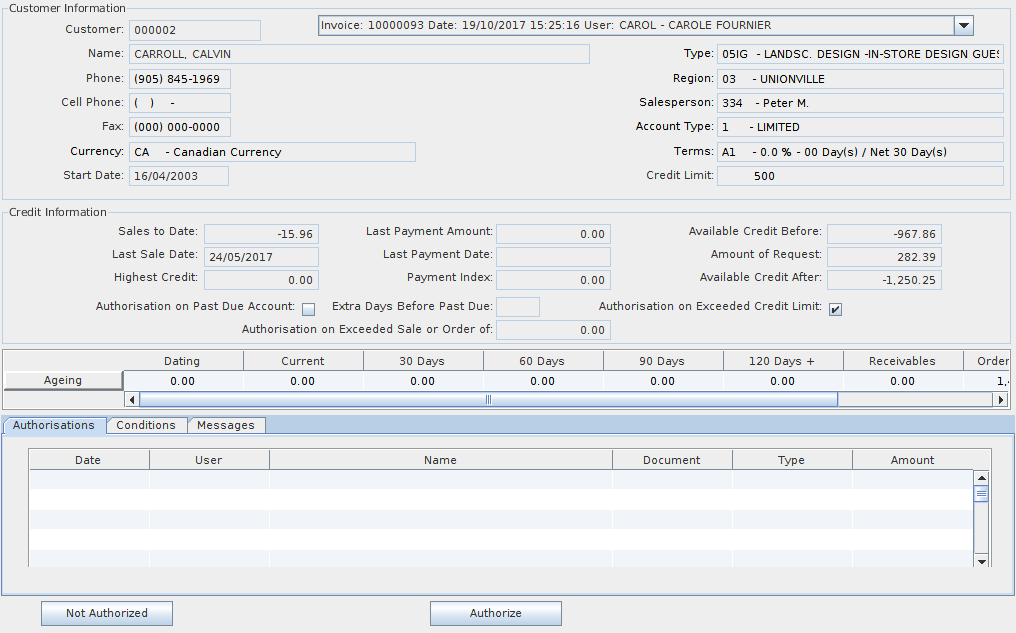This screenshot has height=633, width=1016.
Task: Switch to the Authorisations tab
Action: 54,426
